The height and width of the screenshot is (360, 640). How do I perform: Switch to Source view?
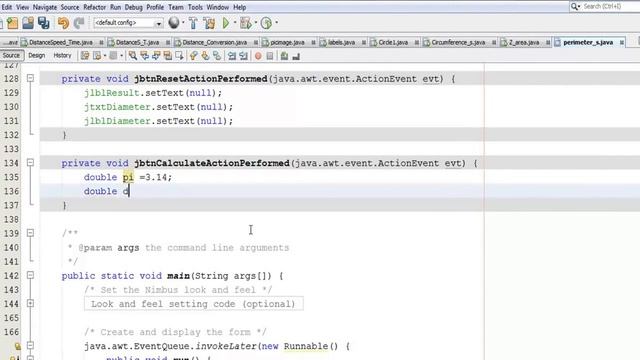(x=11, y=56)
